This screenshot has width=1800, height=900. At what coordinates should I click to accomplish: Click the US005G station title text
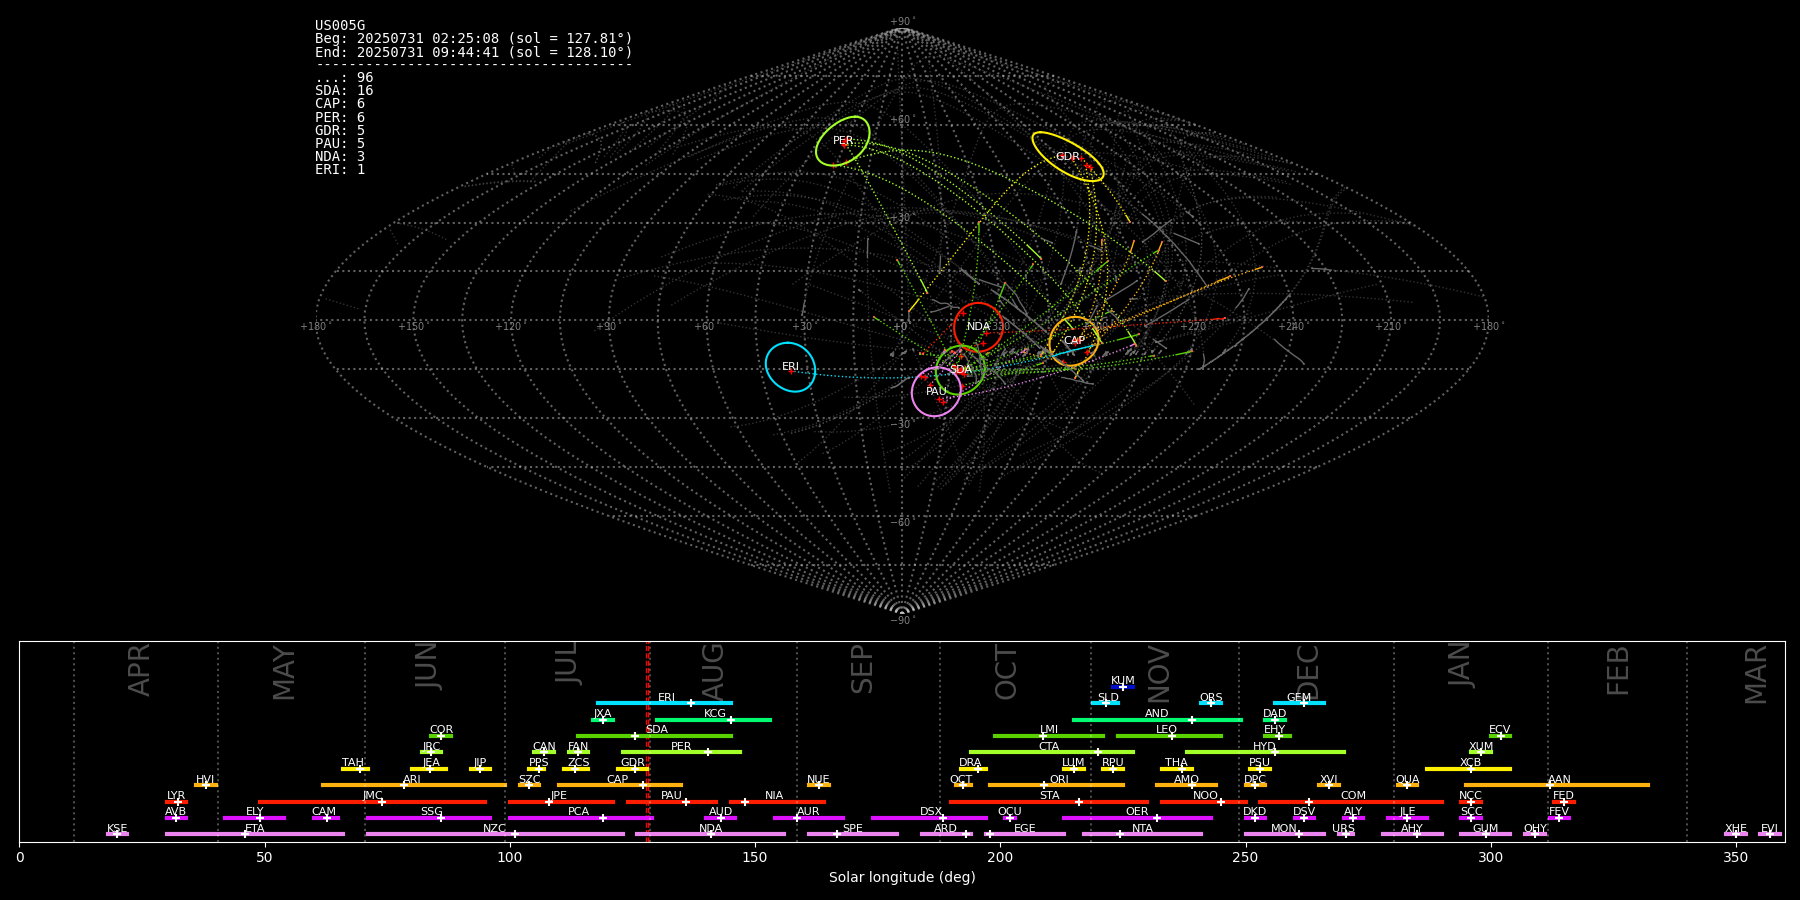pyautogui.click(x=340, y=26)
